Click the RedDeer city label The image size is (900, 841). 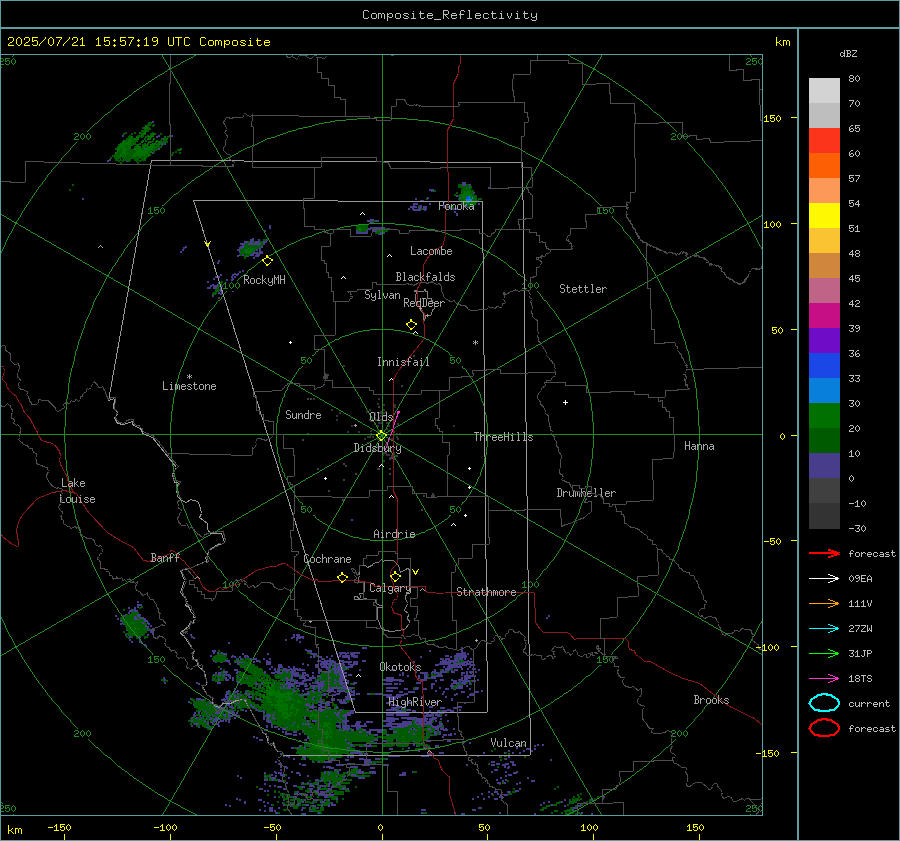[424, 303]
